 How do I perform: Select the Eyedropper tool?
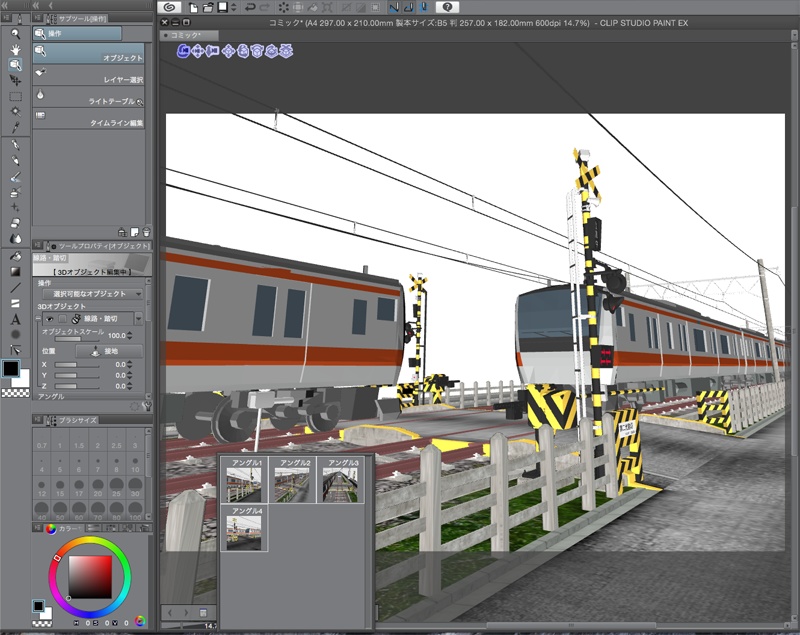click(x=12, y=124)
